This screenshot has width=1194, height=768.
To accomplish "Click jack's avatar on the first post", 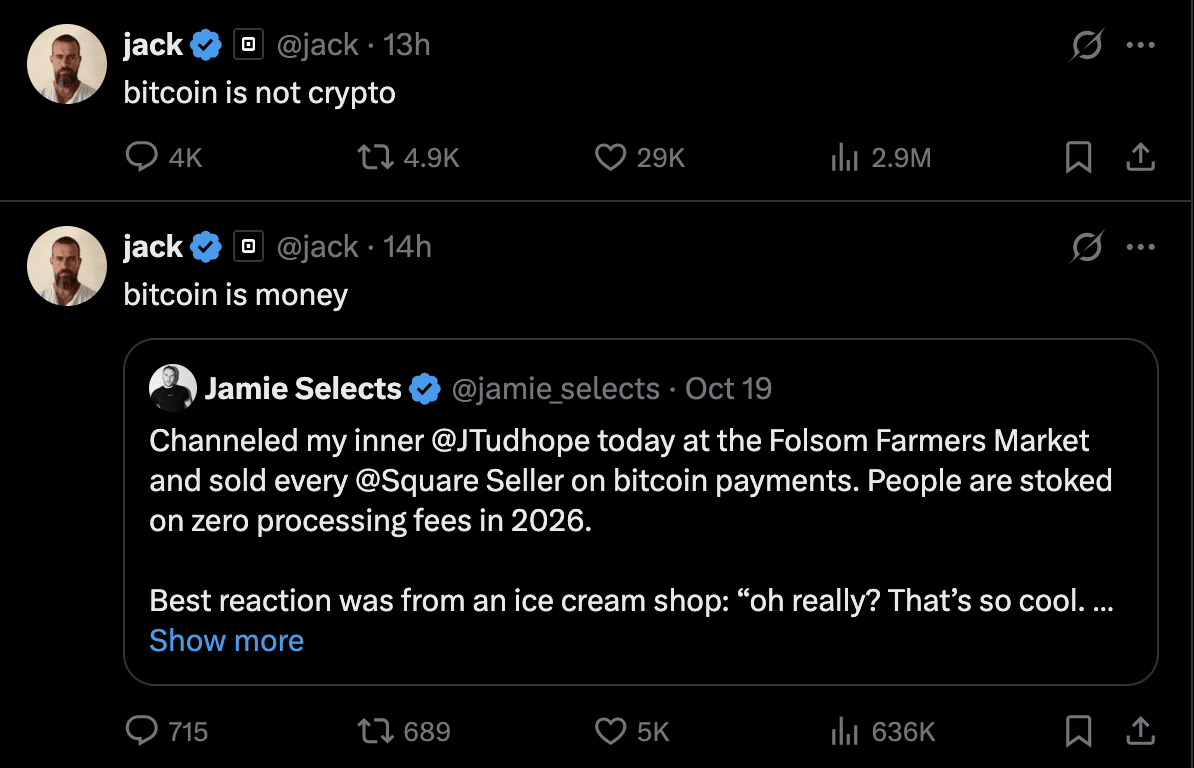I will coord(67,64).
